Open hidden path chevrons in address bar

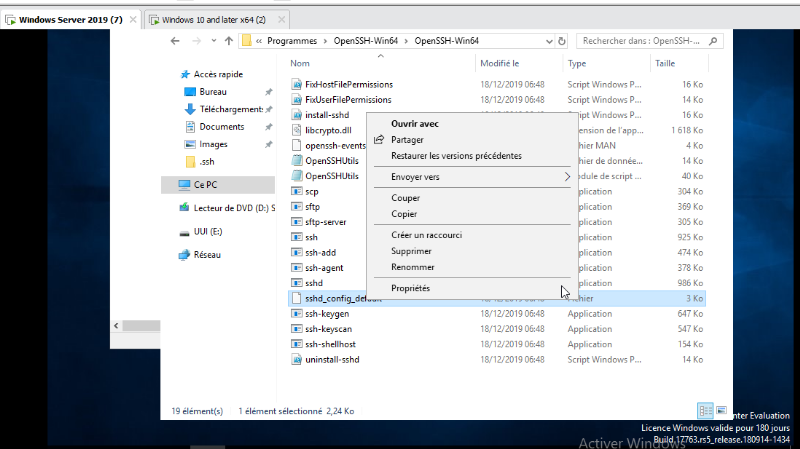pos(259,41)
